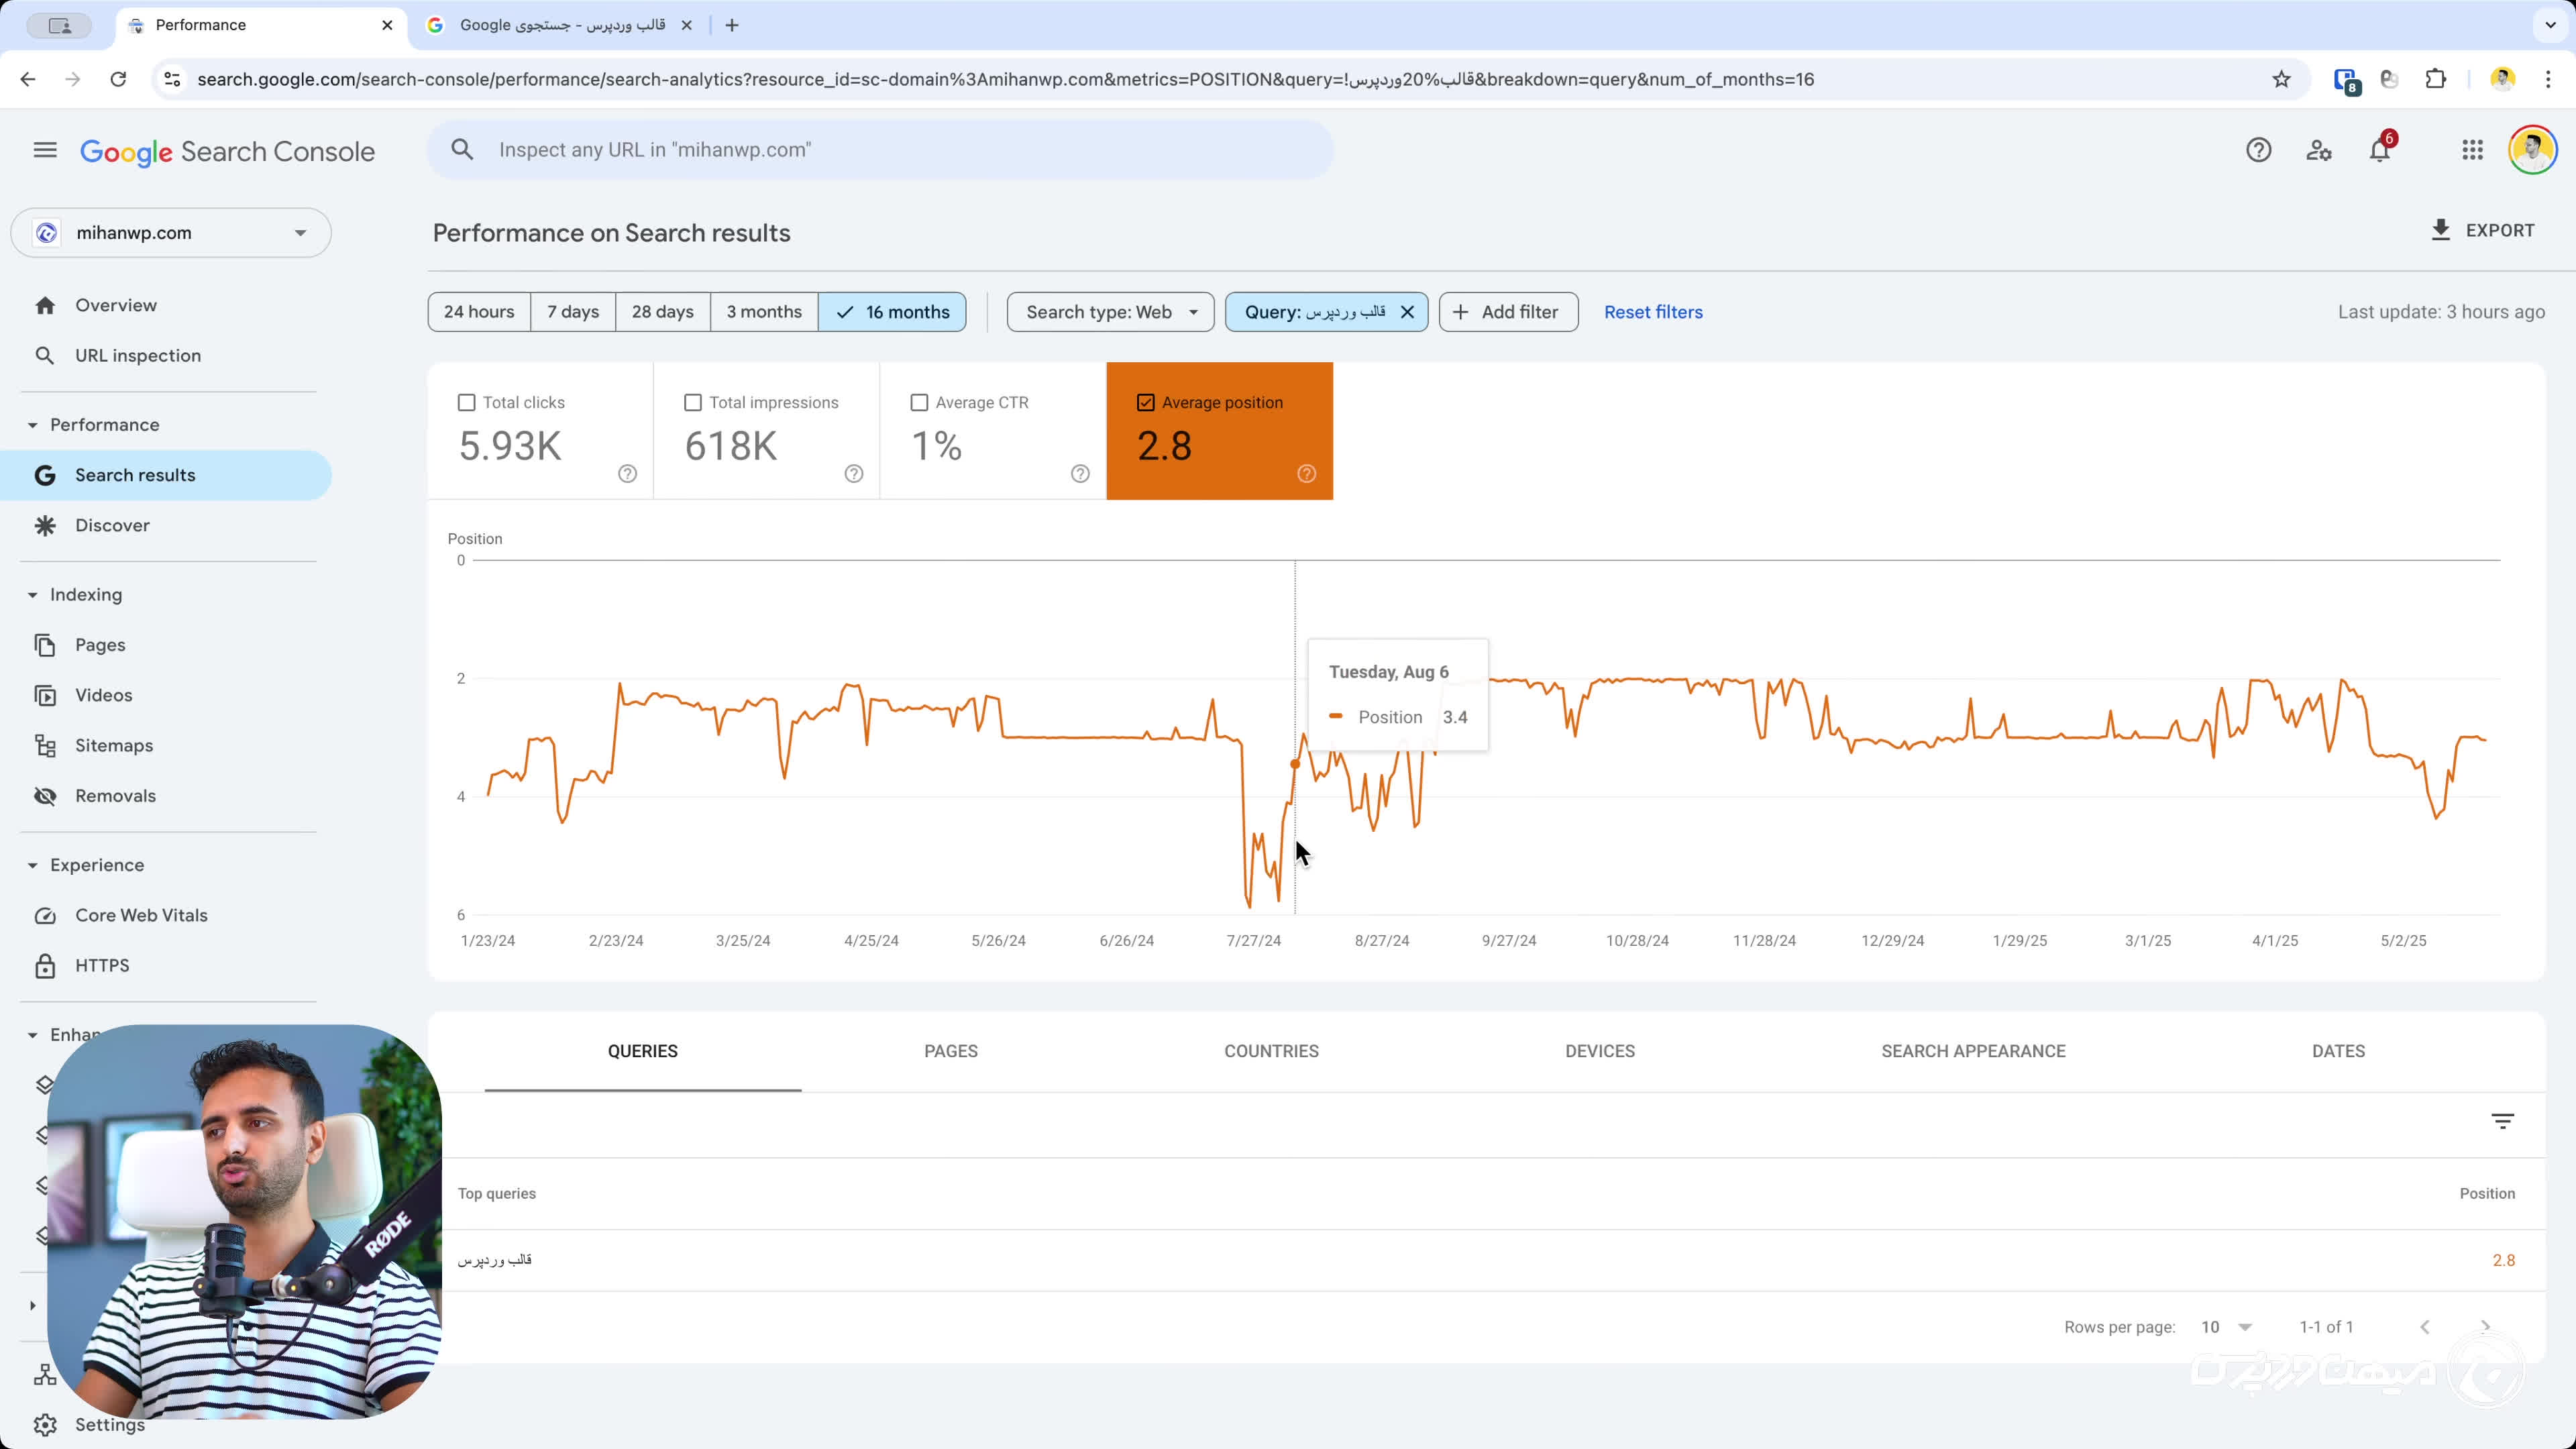Open the Chrome tab search dropdown arrow
Image resolution: width=2576 pixels, height=1449 pixels.
[x=2549, y=25]
